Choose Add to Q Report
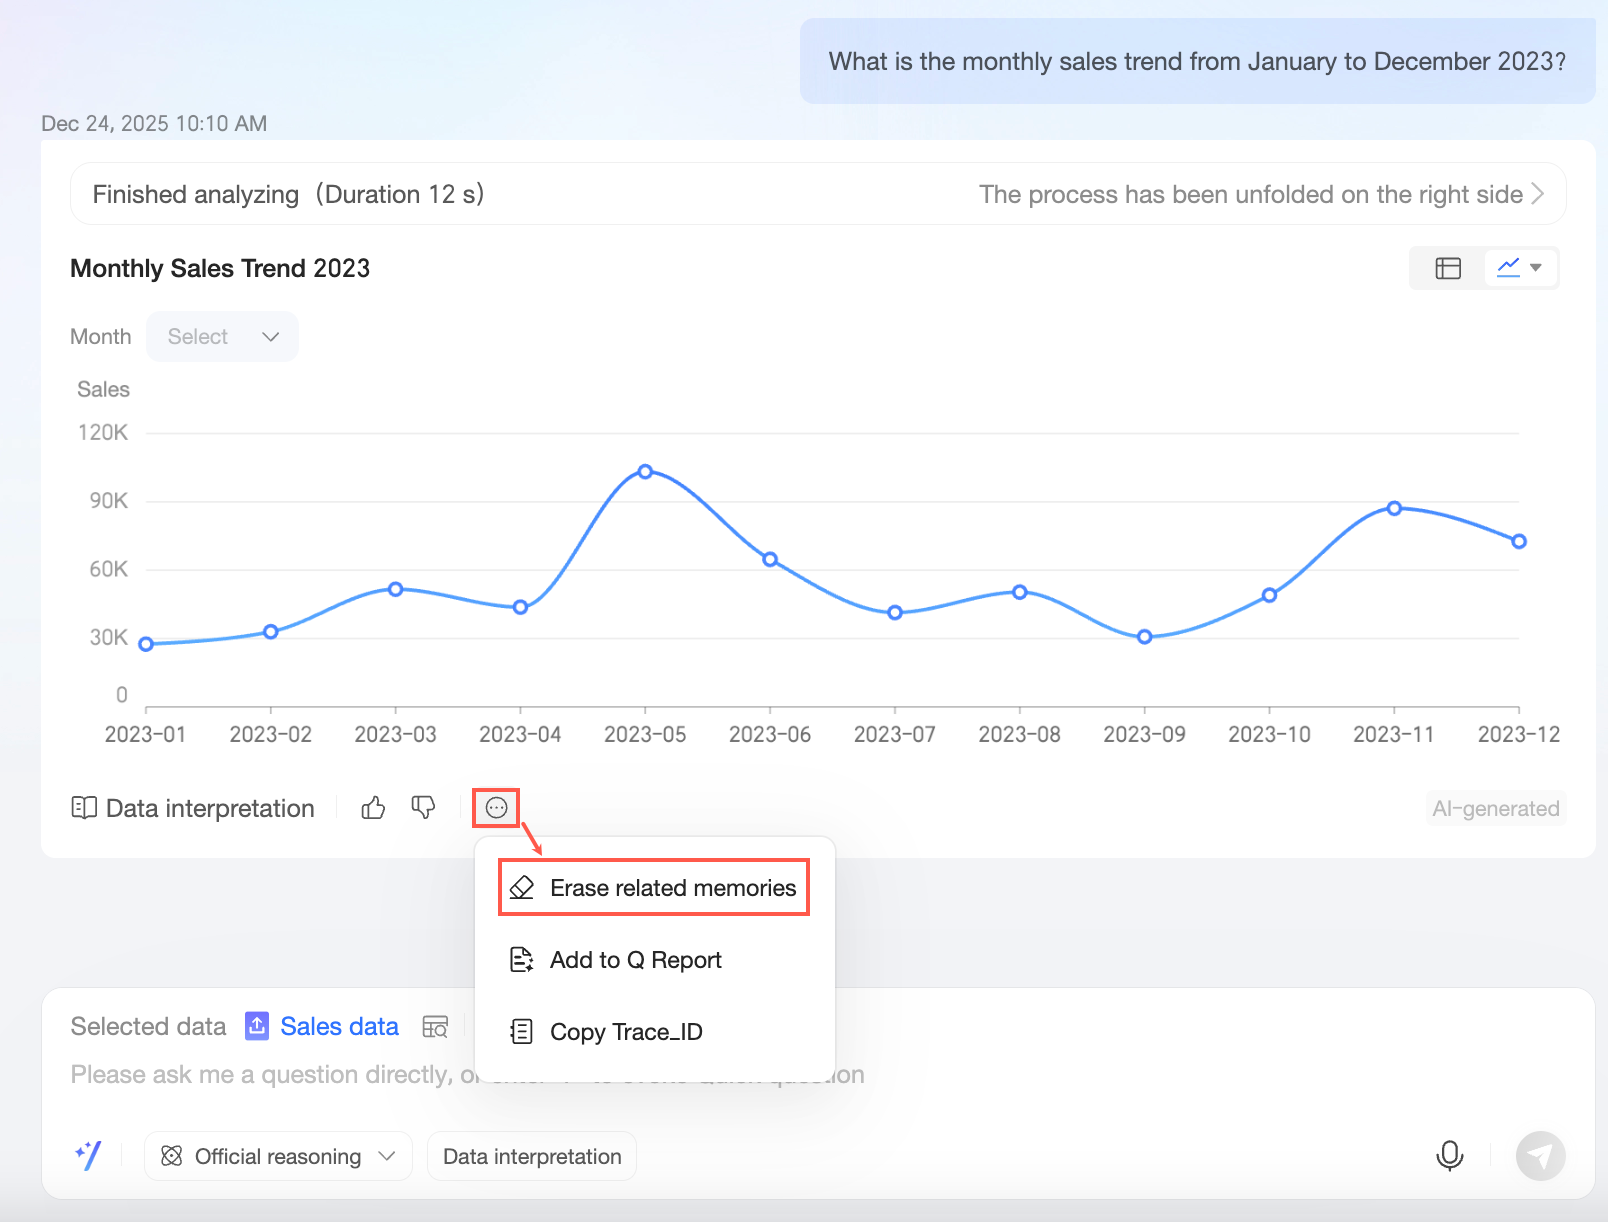Screen dimensions: 1608x1222 [635, 960]
